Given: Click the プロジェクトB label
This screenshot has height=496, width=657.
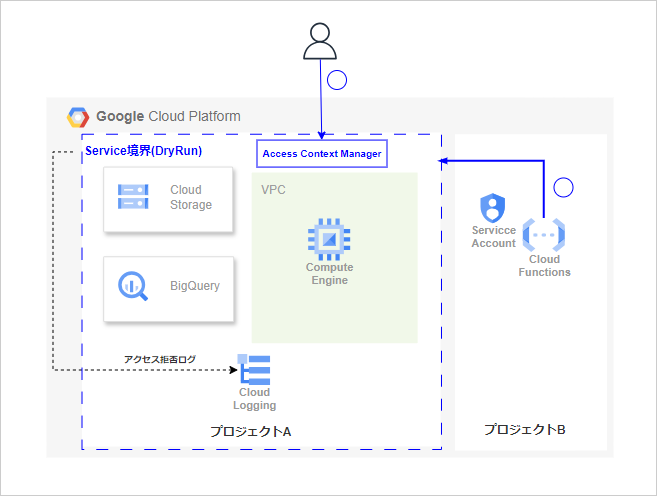Looking at the screenshot, I should tap(525, 429).
